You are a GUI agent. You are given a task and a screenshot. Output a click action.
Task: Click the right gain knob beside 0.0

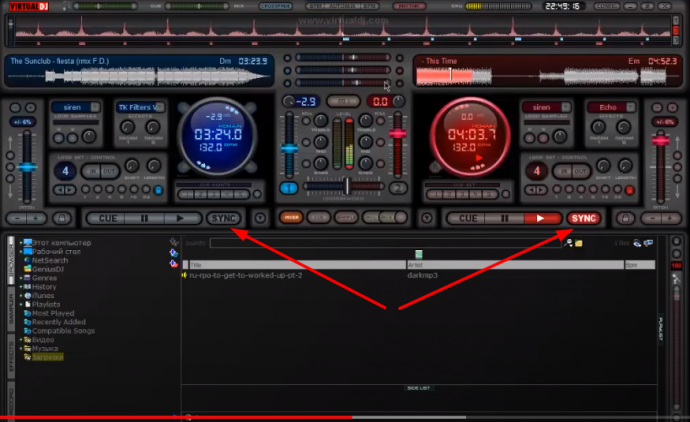[x=398, y=101]
